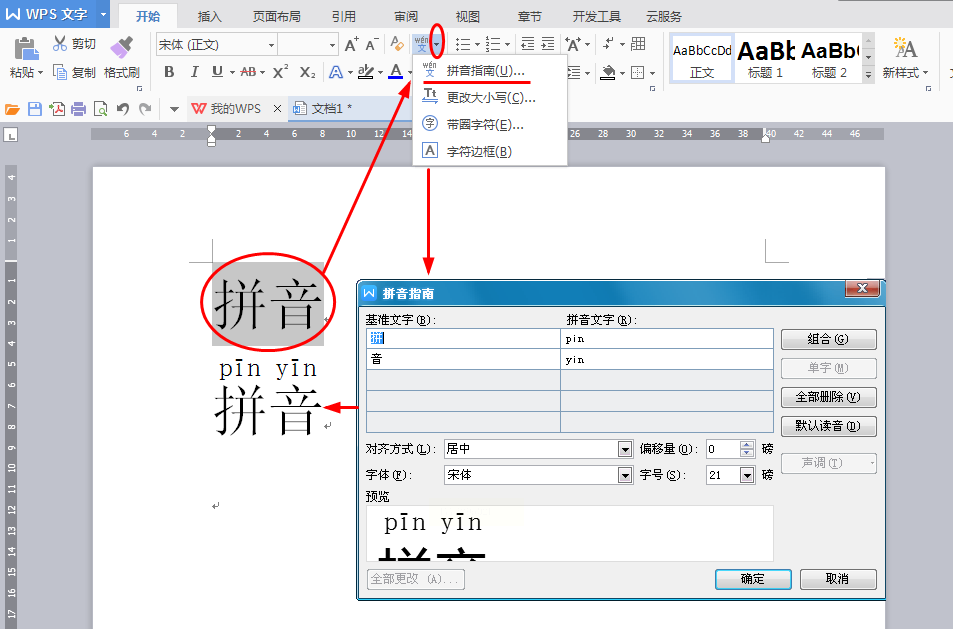953x629 pixels.
Task: Select the Format Painter brush
Action: tap(122, 47)
